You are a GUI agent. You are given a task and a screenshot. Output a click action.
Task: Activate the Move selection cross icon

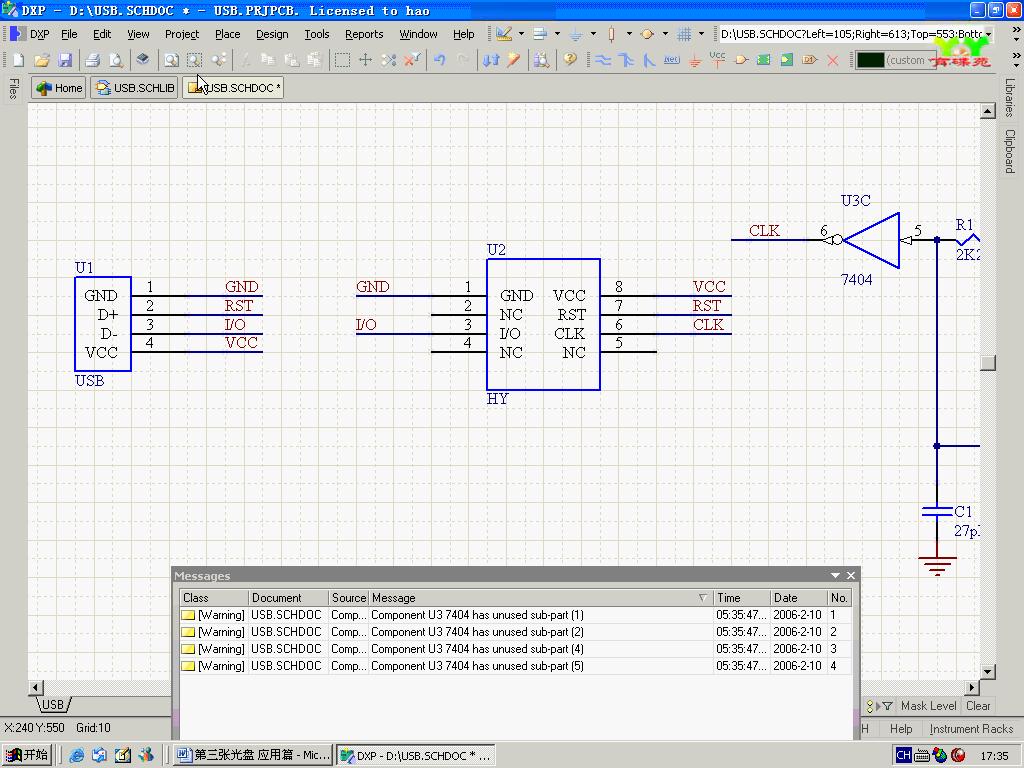tap(366, 60)
